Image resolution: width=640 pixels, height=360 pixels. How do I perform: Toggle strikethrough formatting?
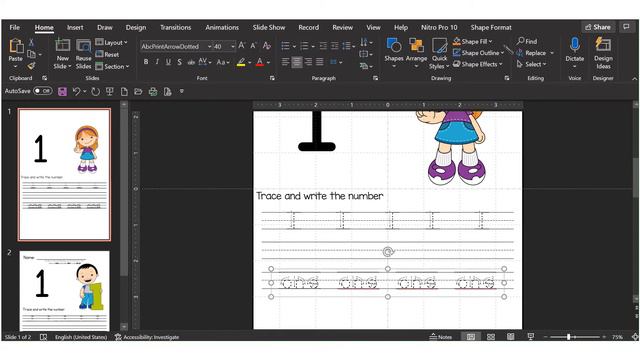(x=191, y=62)
